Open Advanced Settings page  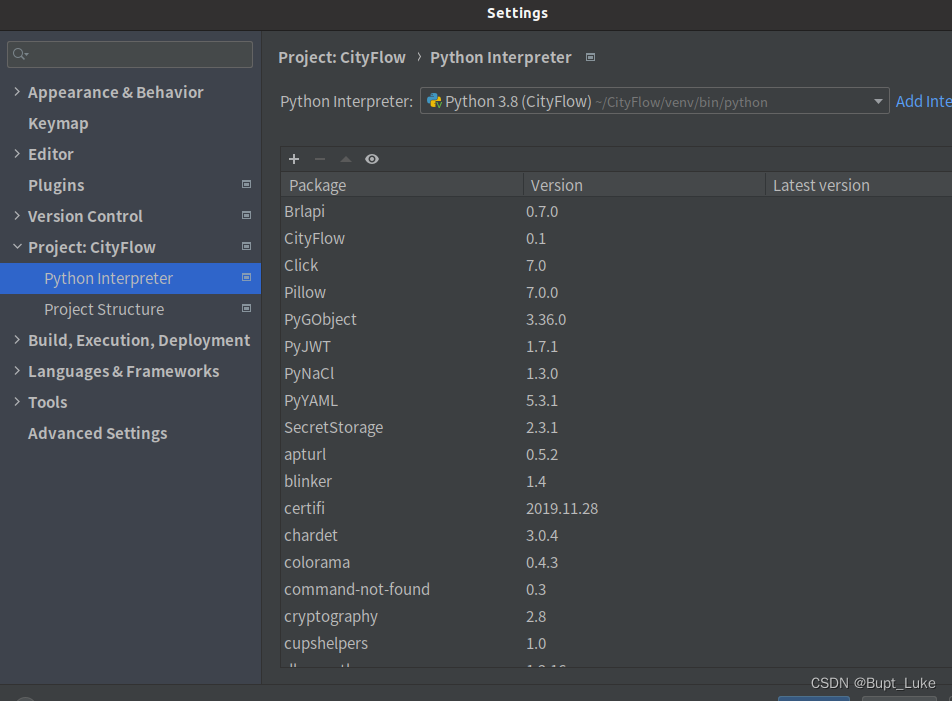click(98, 433)
